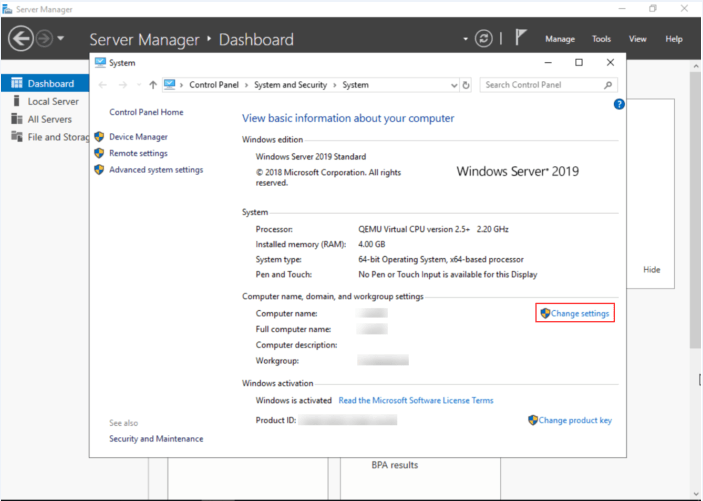Click the Server Manager forward arrow
This screenshot has height=501, width=703.
click(44, 39)
